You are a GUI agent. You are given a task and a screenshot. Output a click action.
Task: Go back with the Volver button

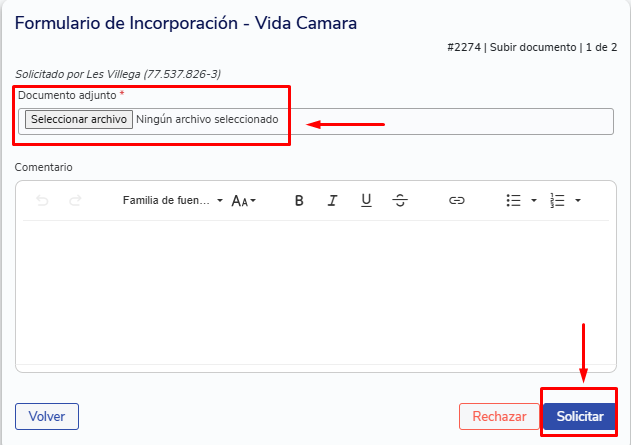pos(47,416)
